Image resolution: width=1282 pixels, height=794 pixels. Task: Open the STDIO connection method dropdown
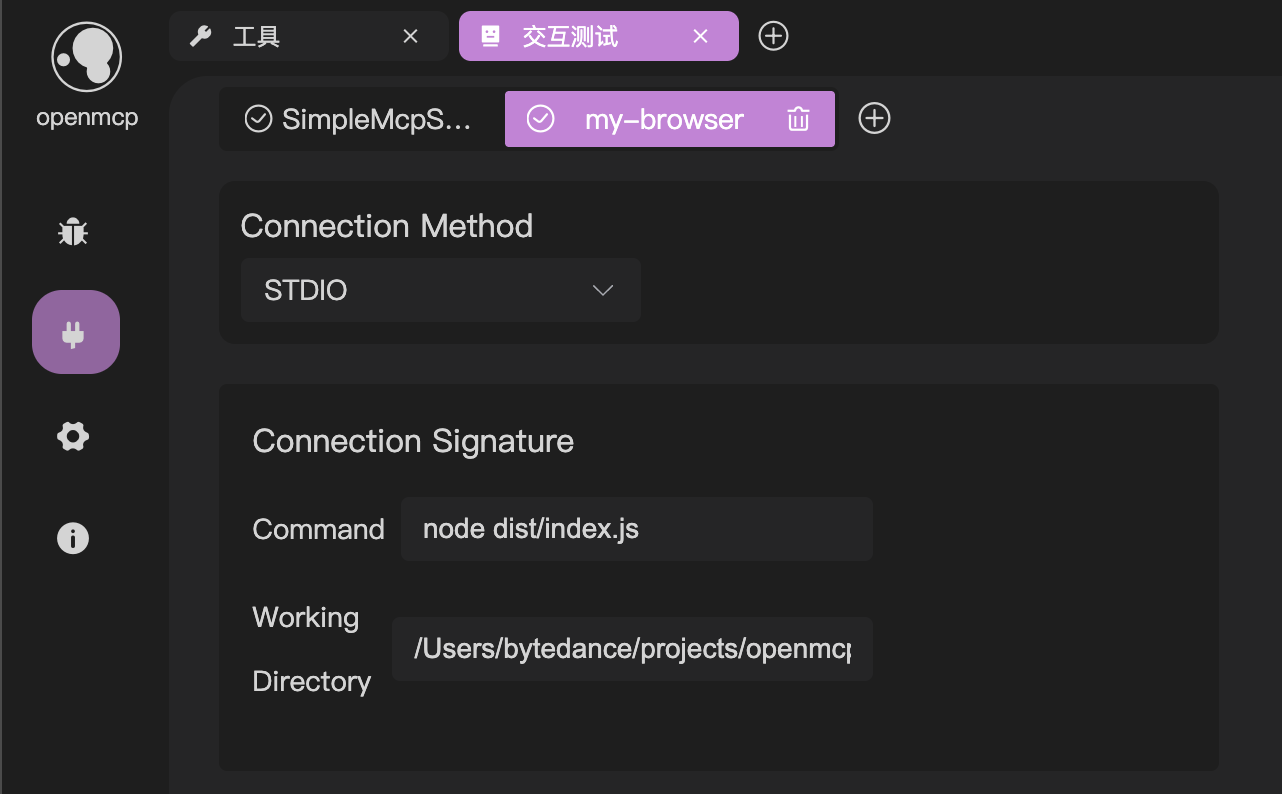click(440, 290)
